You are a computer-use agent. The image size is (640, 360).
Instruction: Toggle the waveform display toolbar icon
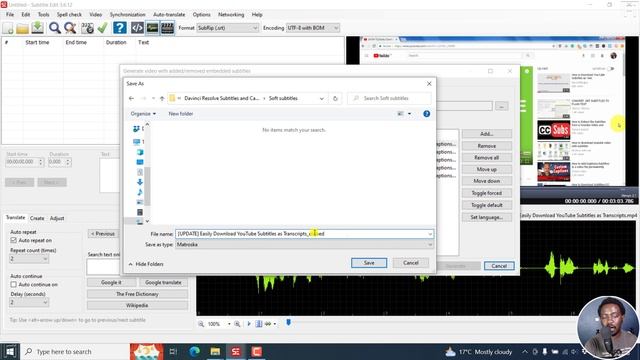point(152,28)
